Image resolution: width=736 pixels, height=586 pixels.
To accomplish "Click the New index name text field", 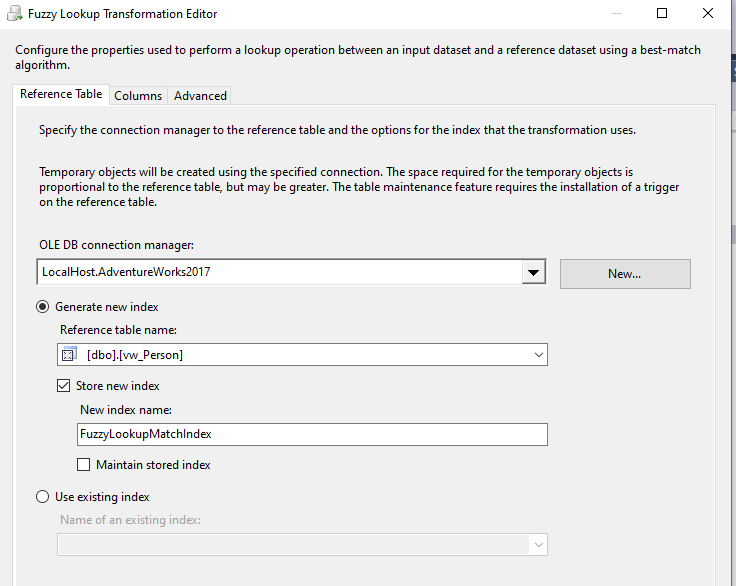I will click(x=312, y=434).
